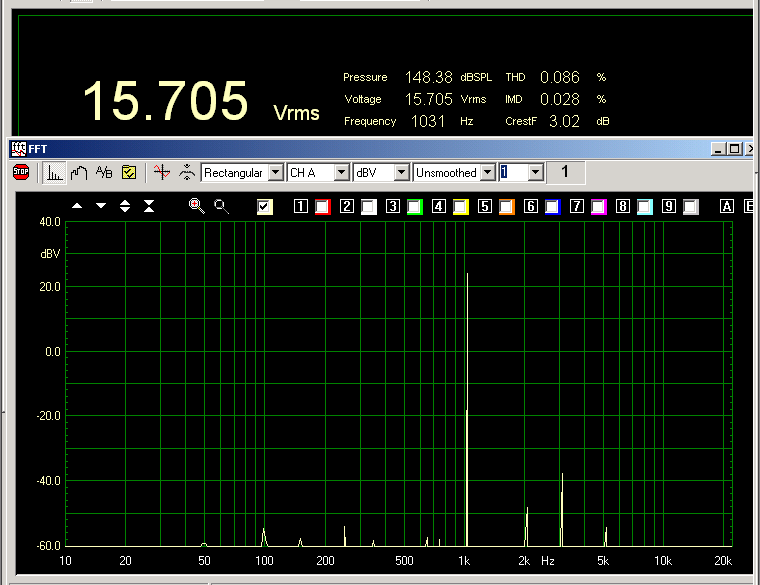Screen dimensions: 760x585
Task: Click the zoom-in magnifier icon
Action: 197,206
